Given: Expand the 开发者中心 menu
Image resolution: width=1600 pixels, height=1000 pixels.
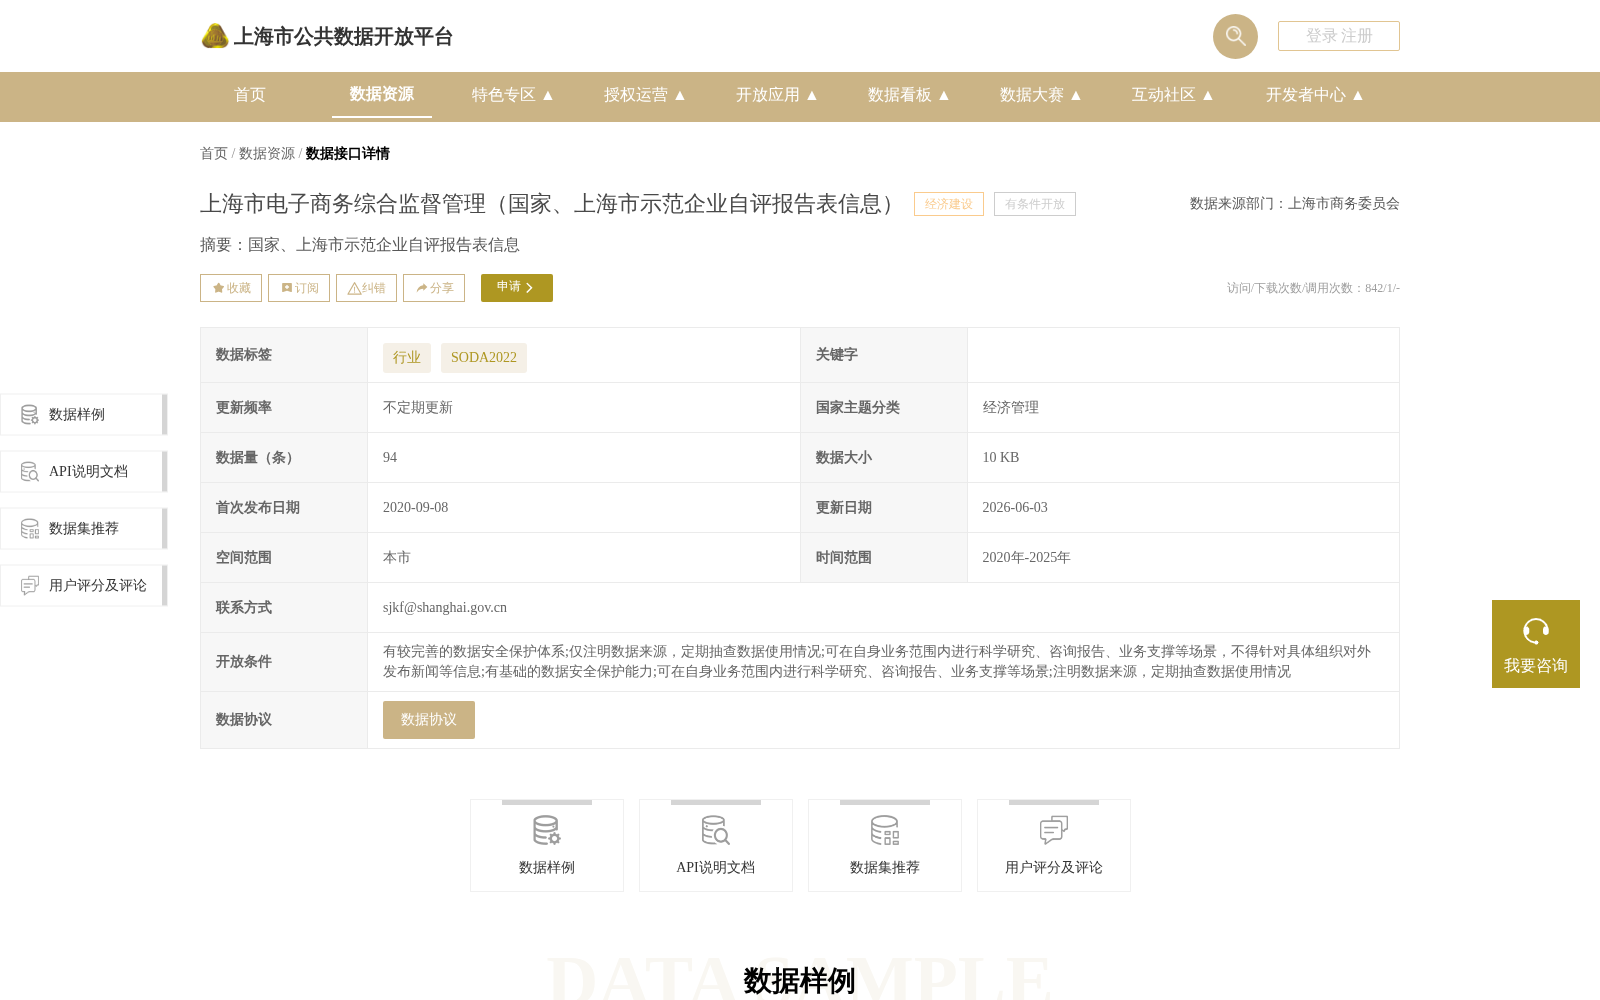Looking at the screenshot, I should click(1314, 95).
